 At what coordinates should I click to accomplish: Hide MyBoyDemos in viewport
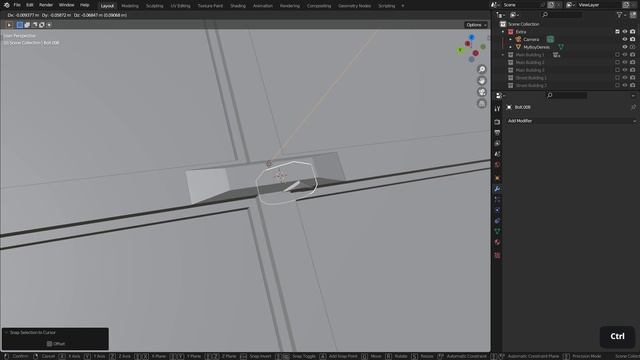tap(625, 47)
